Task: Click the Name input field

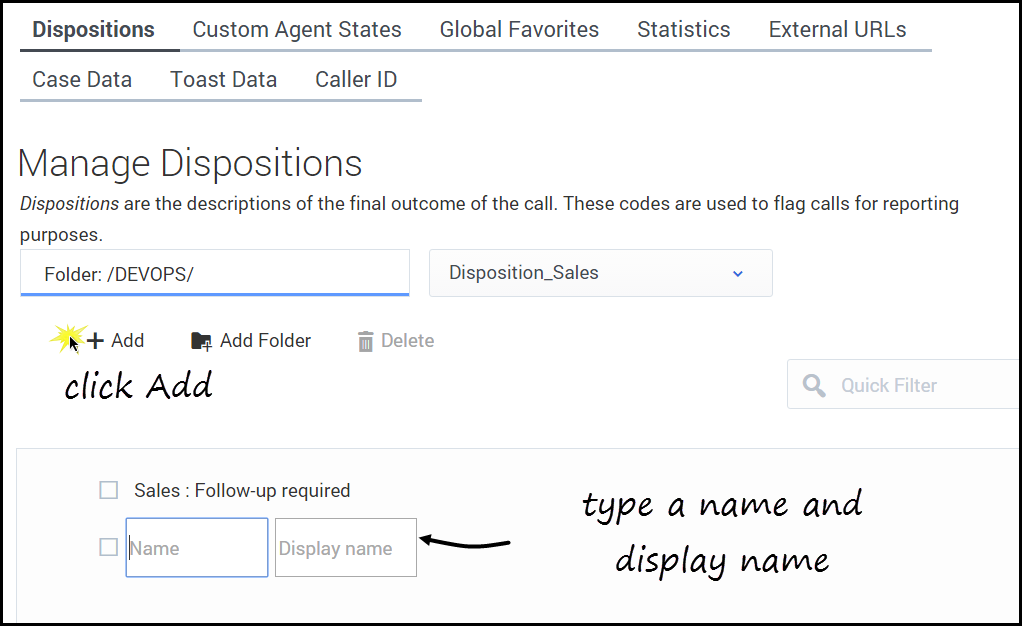Action: [x=197, y=547]
